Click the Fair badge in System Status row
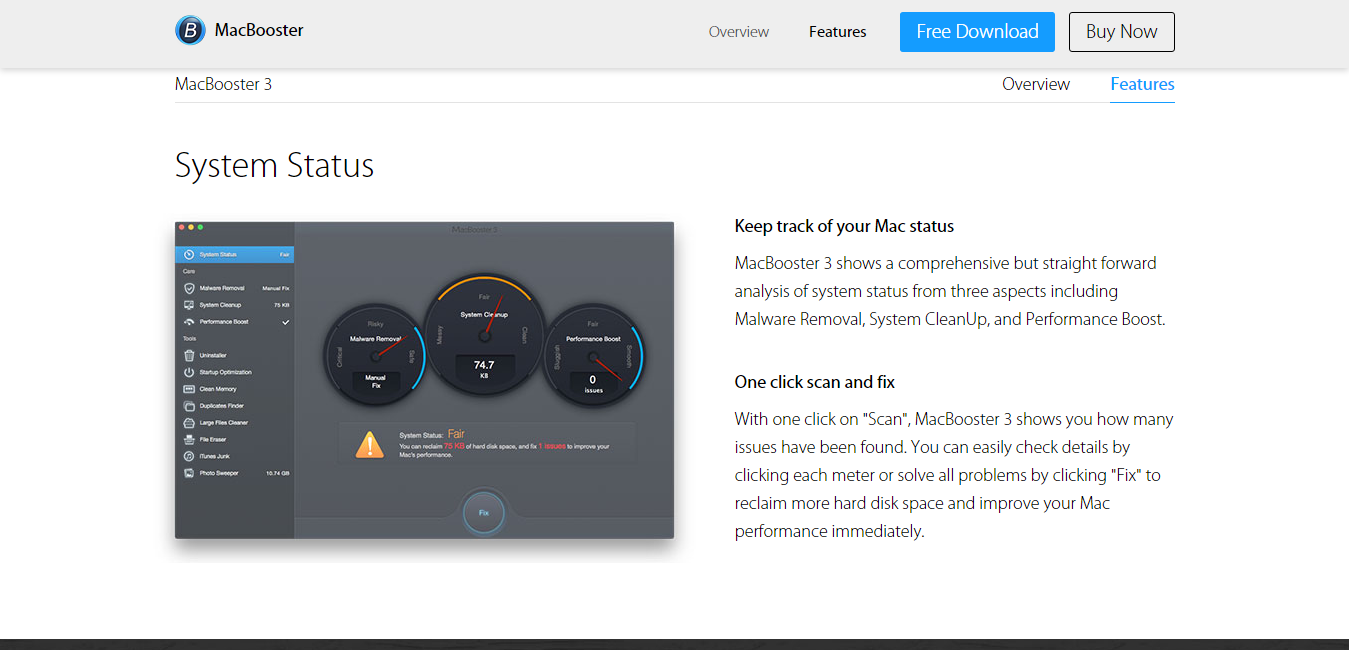 click(284, 255)
